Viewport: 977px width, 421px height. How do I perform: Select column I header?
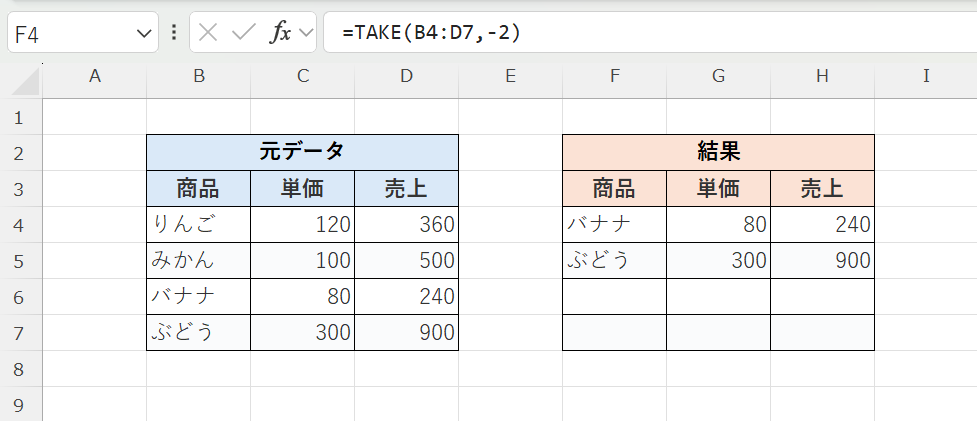926,76
